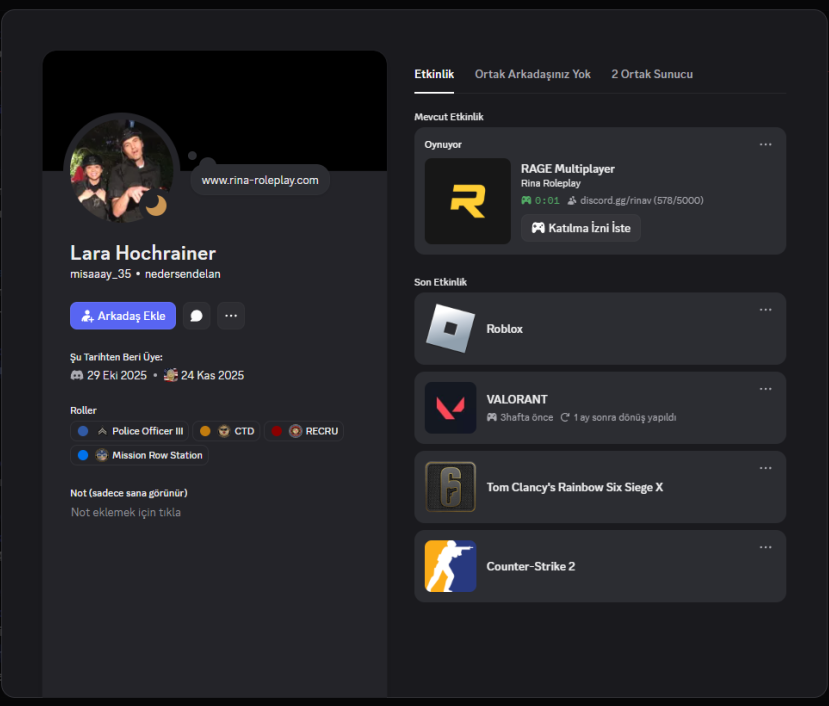
Task: Click the red RECRU role color dot
Action: point(277,431)
